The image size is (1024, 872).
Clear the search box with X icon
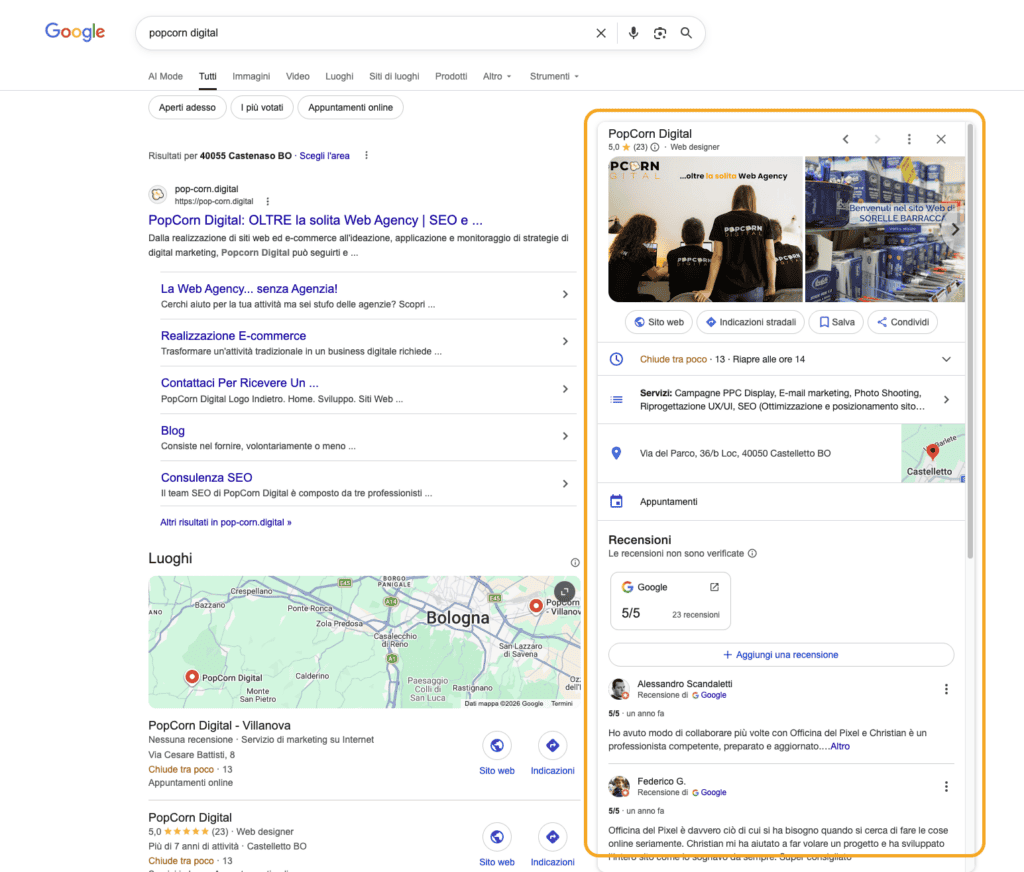[601, 33]
